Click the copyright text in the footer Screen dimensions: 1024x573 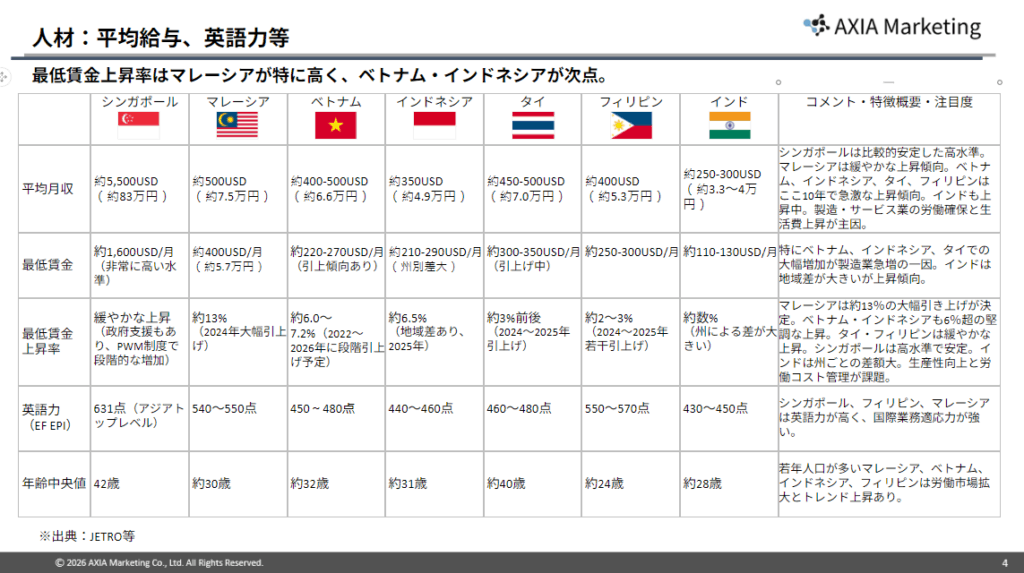[160, 563]
